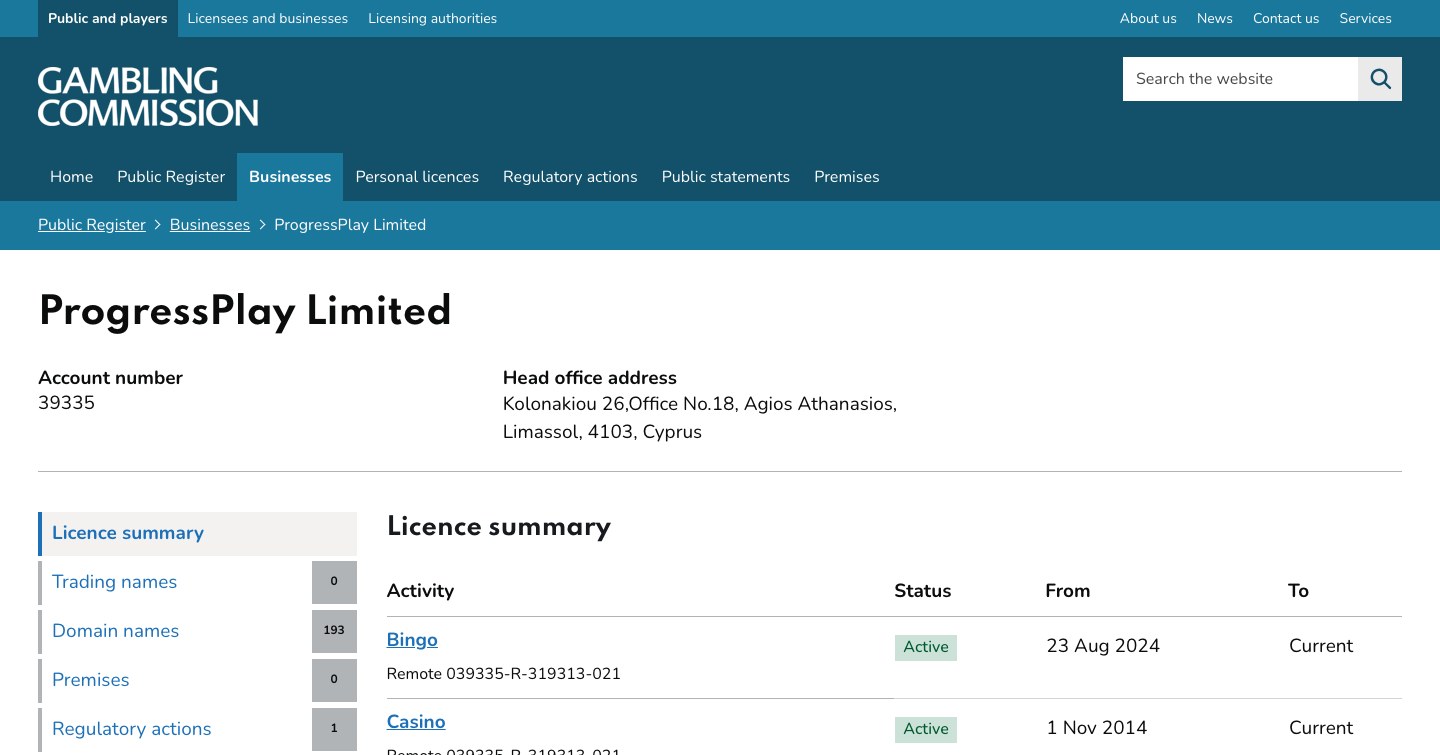Viewport: 1440px width, 755px height.
Task: Focus the Search the website field
Action: tap(1240, 79)
